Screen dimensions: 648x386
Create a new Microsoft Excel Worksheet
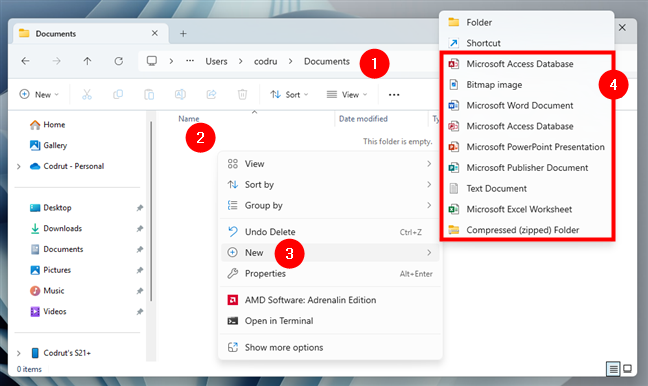tap(527, 209)
